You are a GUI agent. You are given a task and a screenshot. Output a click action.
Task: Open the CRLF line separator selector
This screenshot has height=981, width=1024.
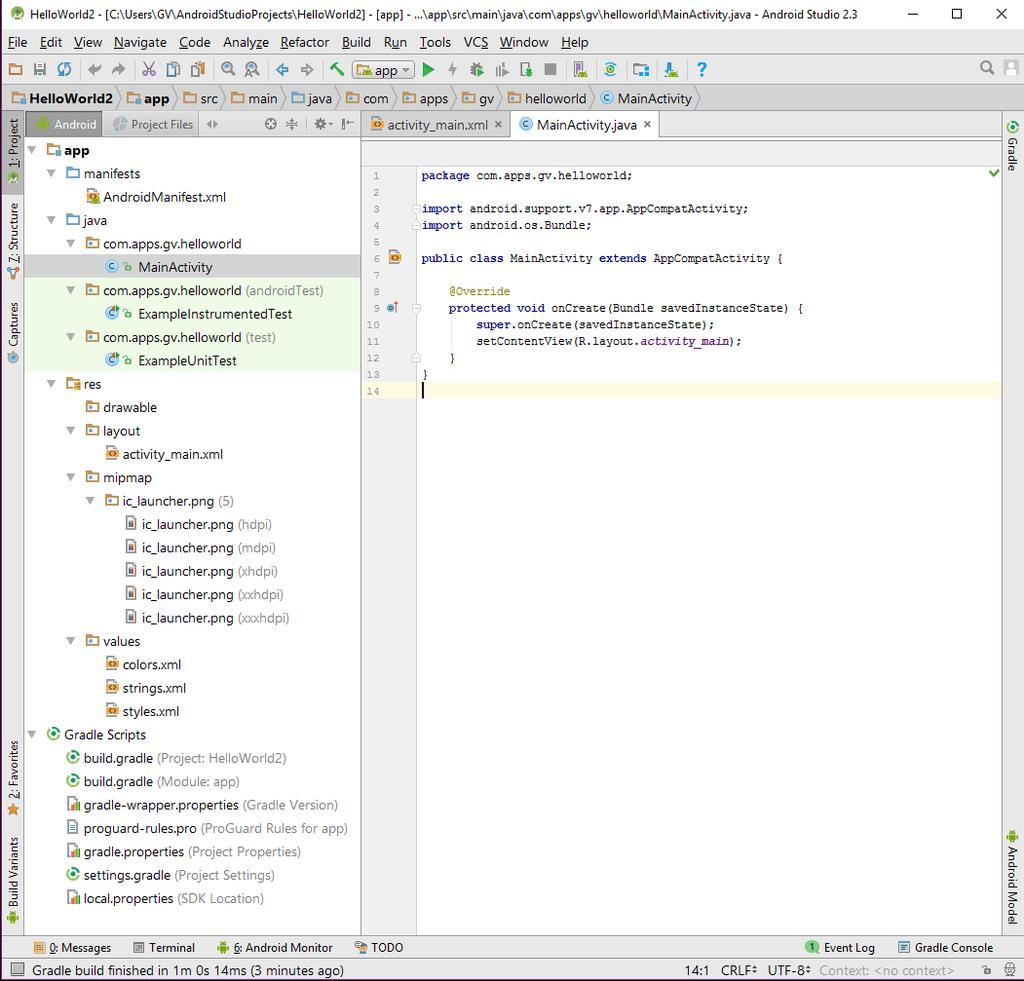click(739, 970)
